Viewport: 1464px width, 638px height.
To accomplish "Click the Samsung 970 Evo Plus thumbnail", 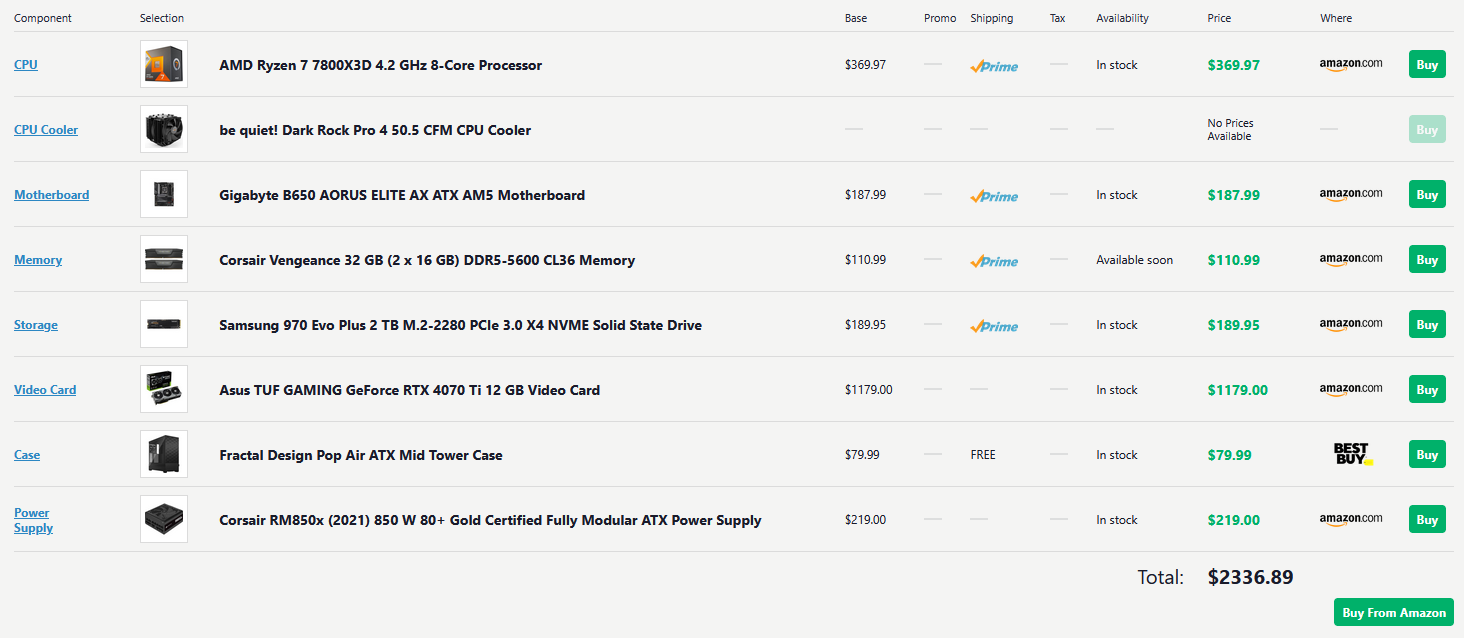I will coord(164,324).
